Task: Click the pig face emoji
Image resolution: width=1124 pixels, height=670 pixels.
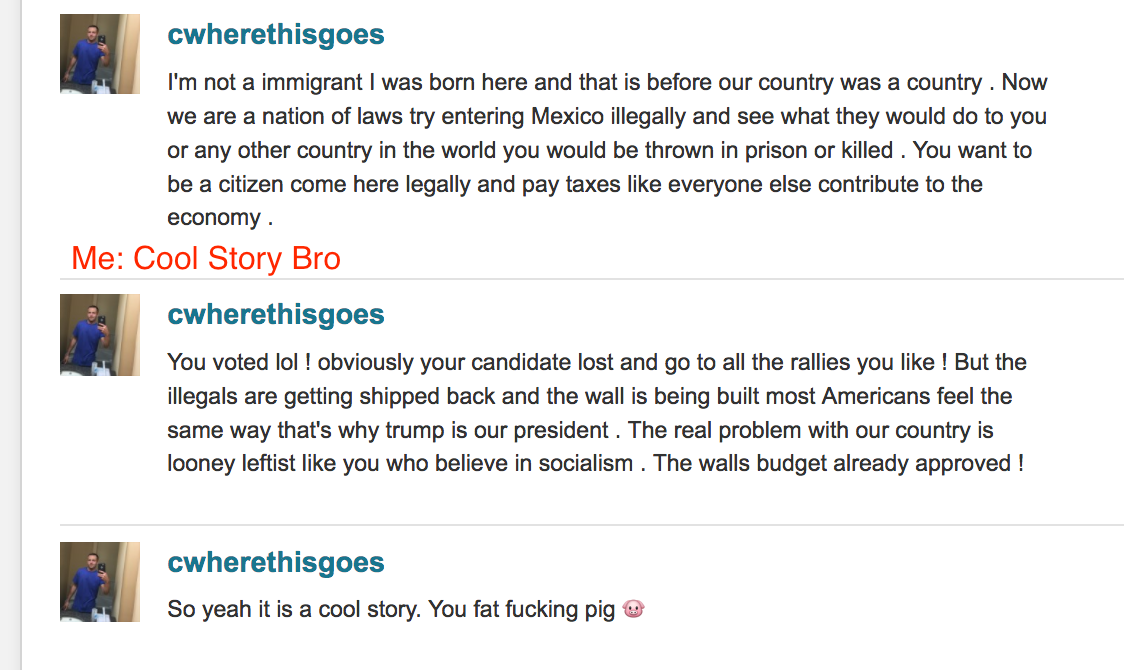Action: tap(634, 609)
